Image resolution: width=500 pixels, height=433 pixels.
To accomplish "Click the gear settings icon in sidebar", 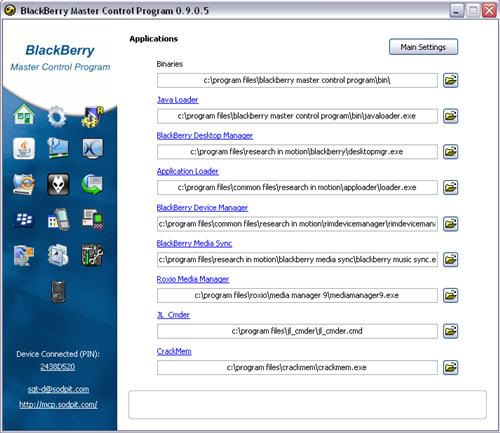I will 56,117.
